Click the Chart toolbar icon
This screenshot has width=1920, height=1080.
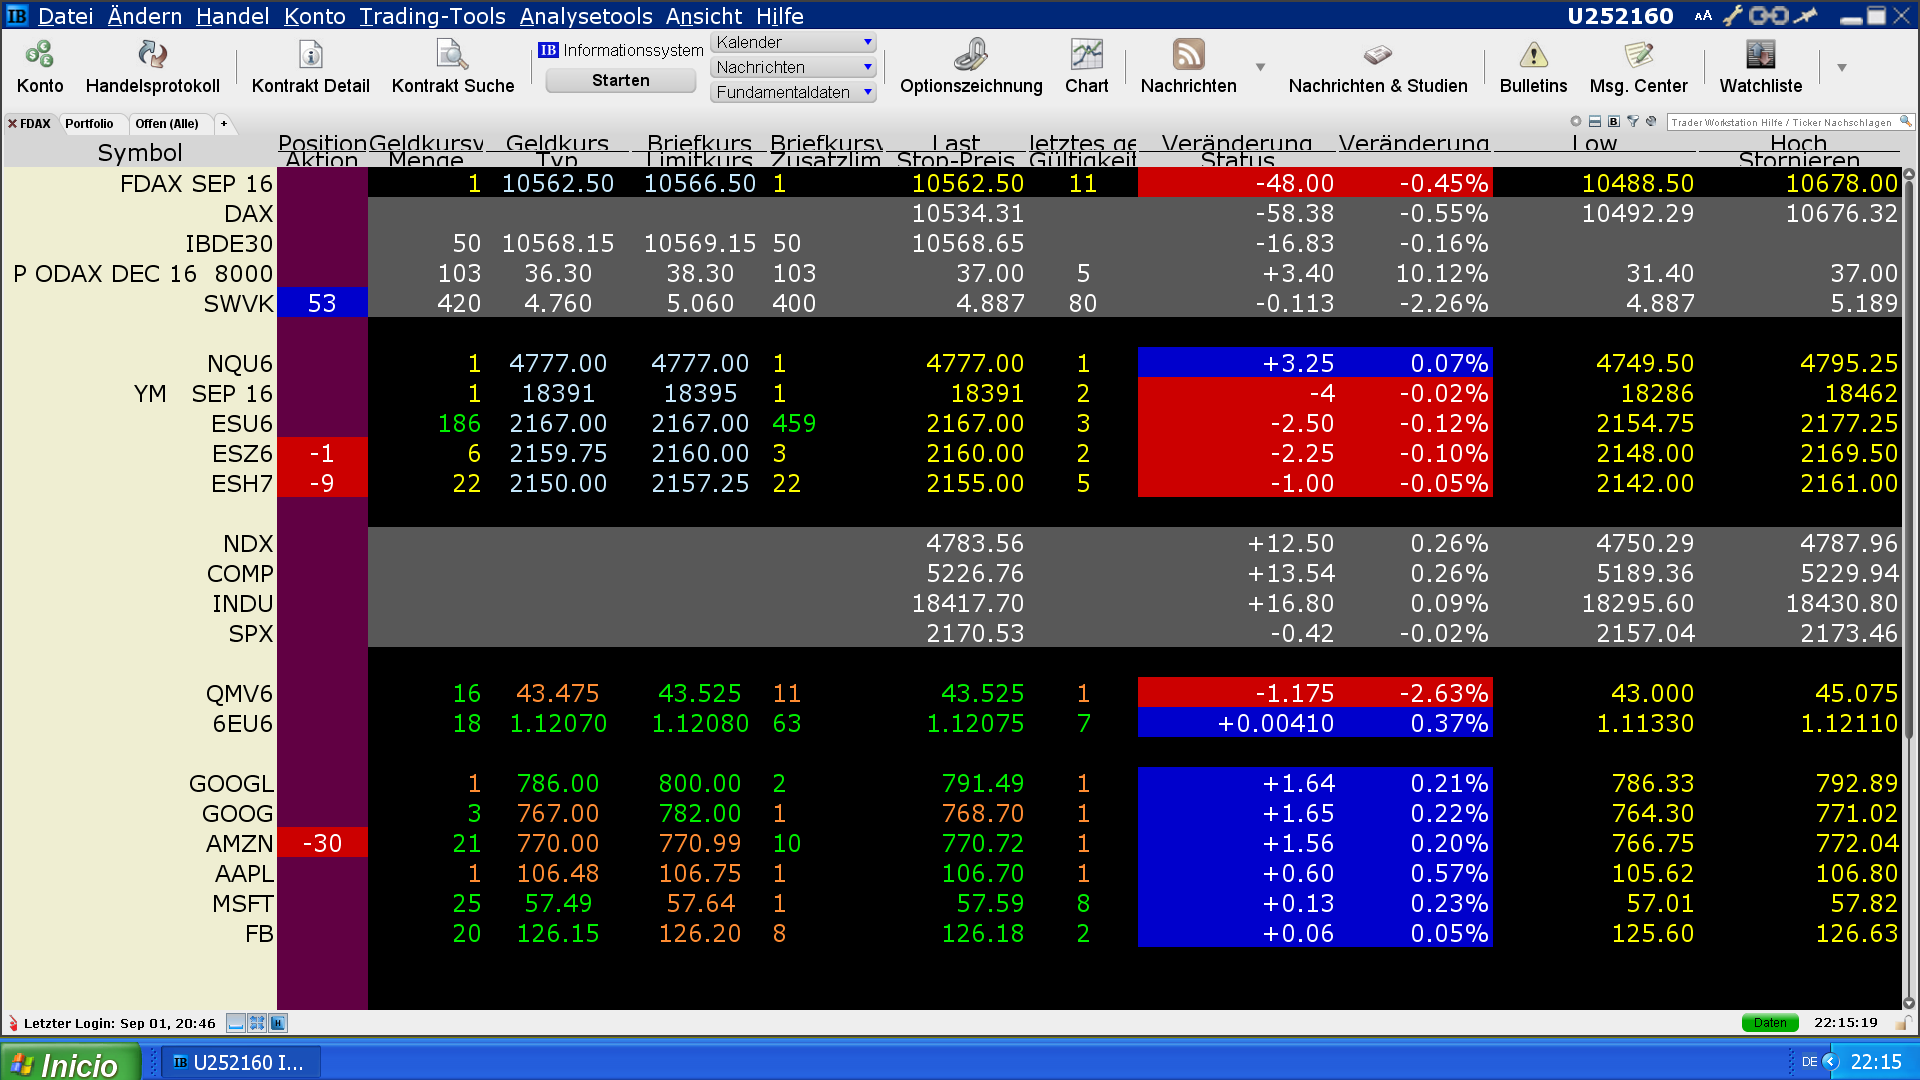(1086, 56)
